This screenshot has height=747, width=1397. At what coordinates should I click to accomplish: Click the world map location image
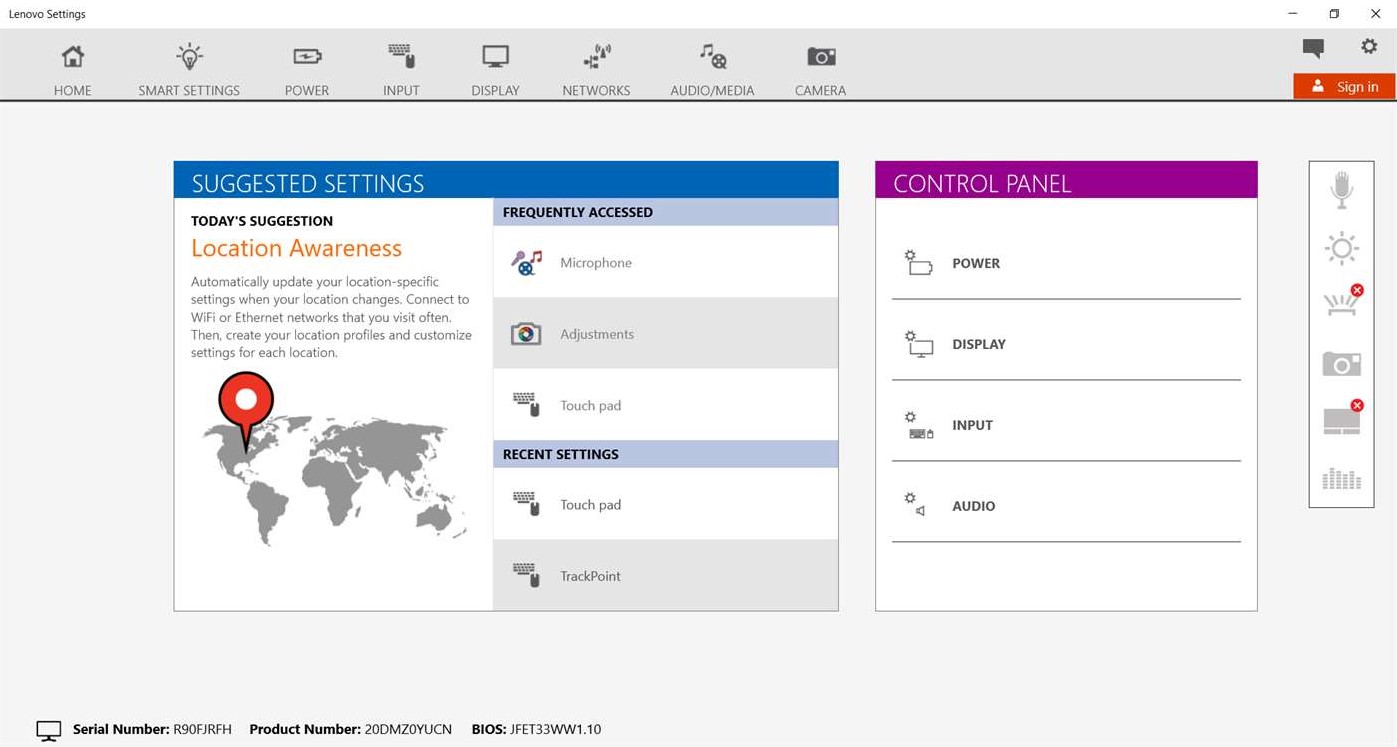point(334,459)
